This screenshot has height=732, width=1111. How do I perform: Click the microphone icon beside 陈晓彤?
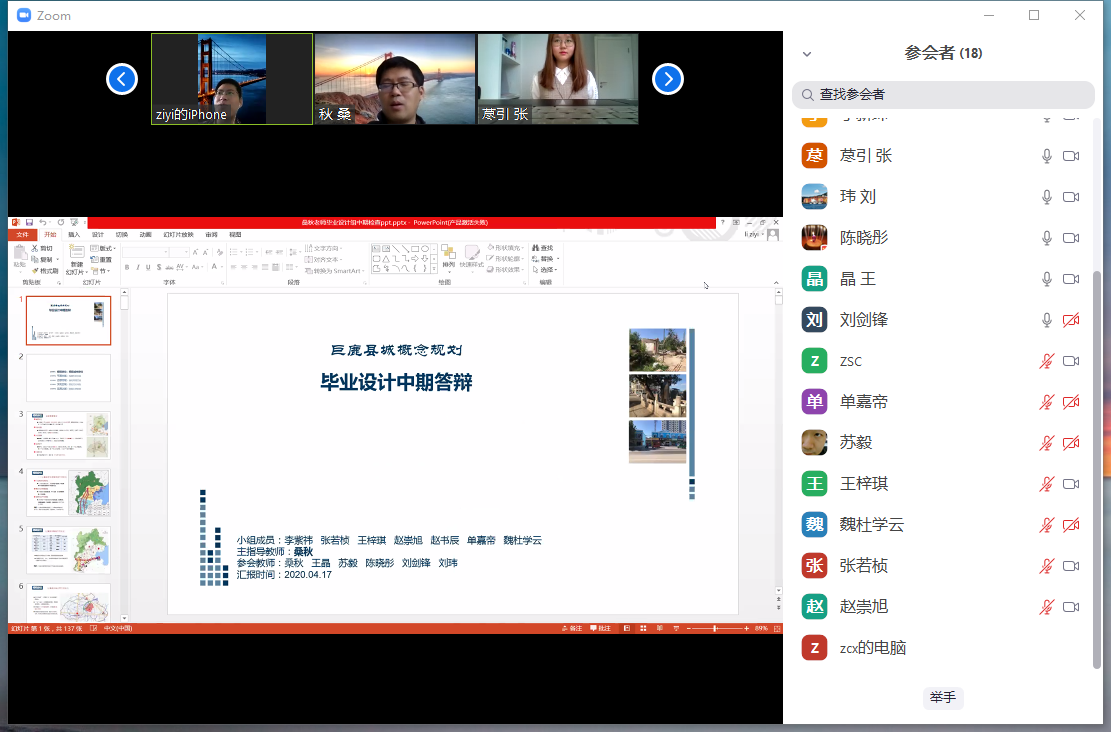point(1047,238)
